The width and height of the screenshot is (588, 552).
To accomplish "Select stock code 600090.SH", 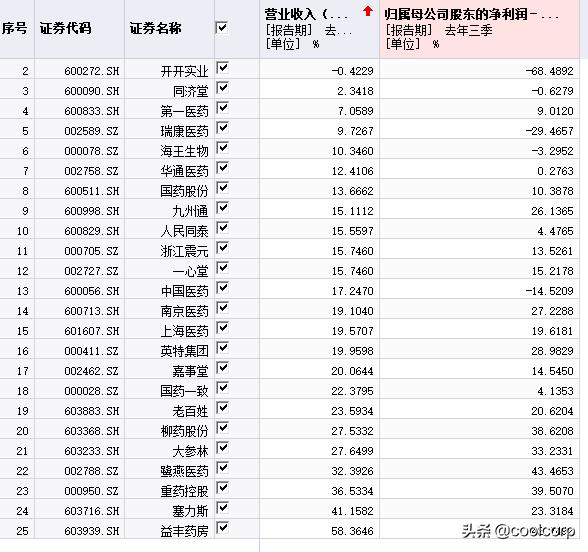I will click(92, 91).
